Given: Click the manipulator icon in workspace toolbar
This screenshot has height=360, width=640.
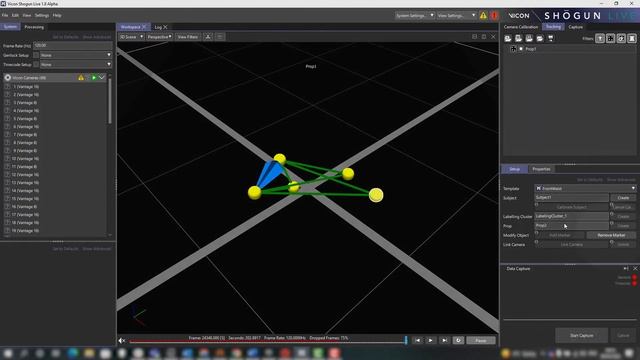Looking at the screenshot, I should (208, 37).
